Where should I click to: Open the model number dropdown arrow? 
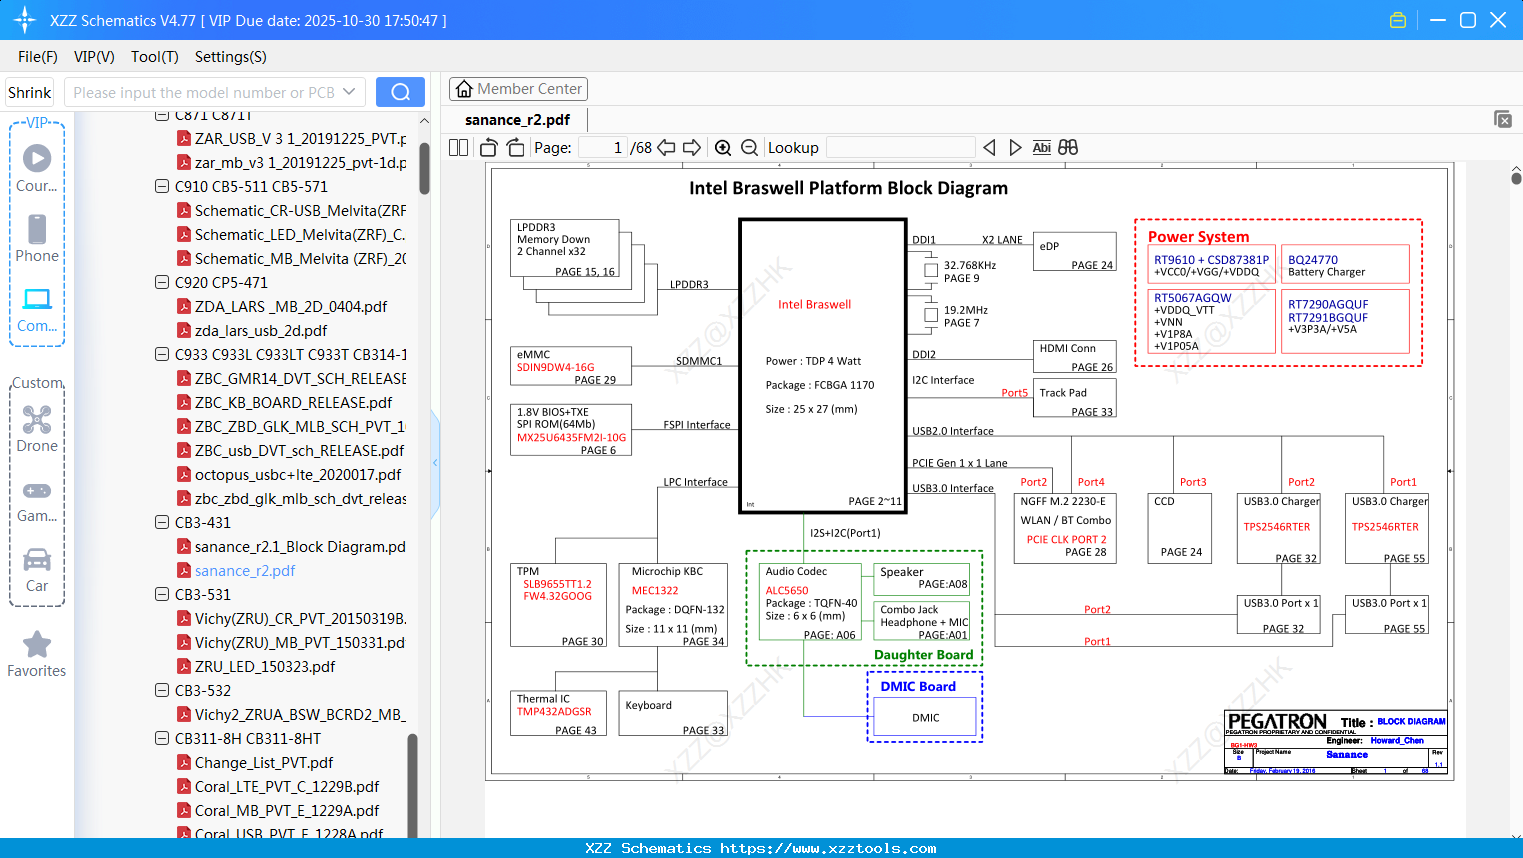(x=349, y=92)
